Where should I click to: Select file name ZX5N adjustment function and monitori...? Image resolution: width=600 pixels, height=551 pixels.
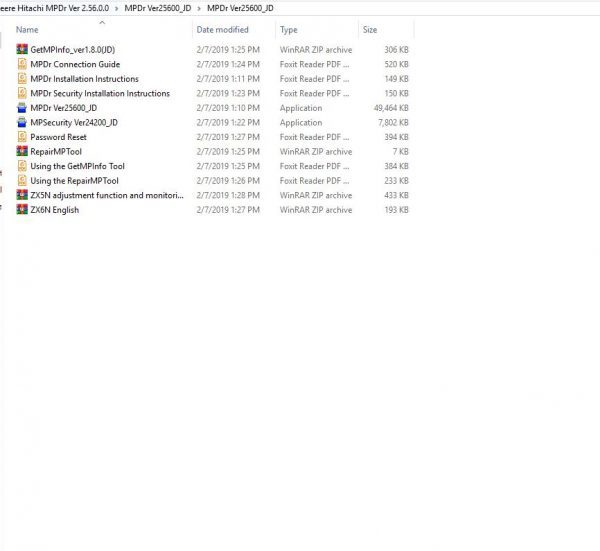[107, 195]
